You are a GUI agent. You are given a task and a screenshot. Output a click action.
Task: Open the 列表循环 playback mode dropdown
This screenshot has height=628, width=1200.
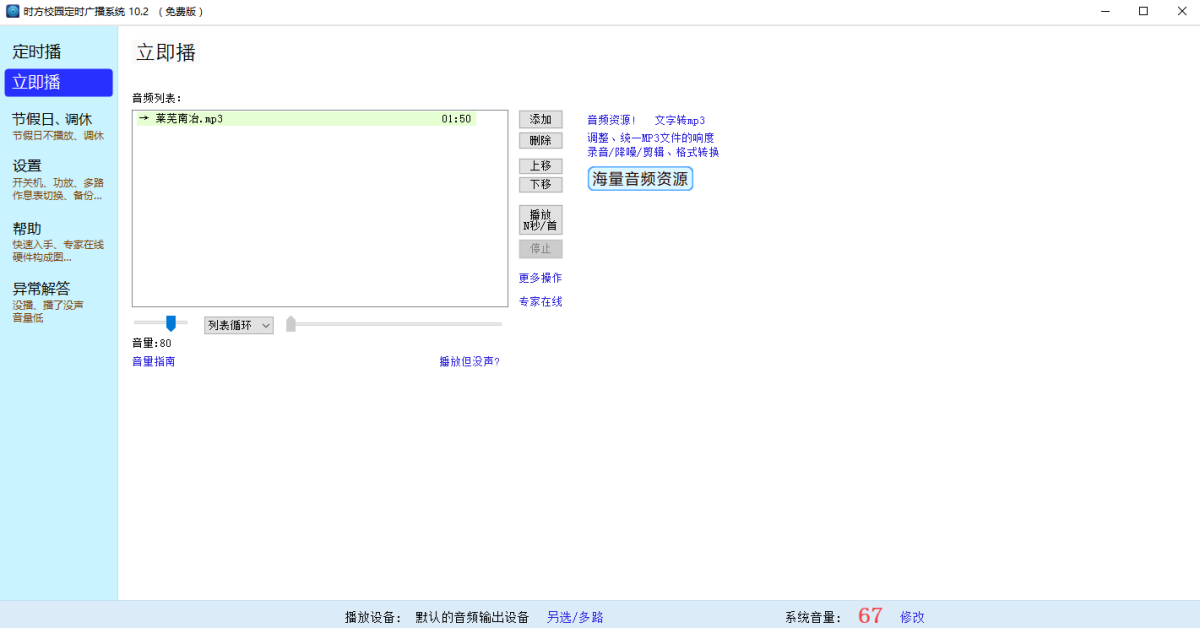pyautogui.click(x=238, y=324)
